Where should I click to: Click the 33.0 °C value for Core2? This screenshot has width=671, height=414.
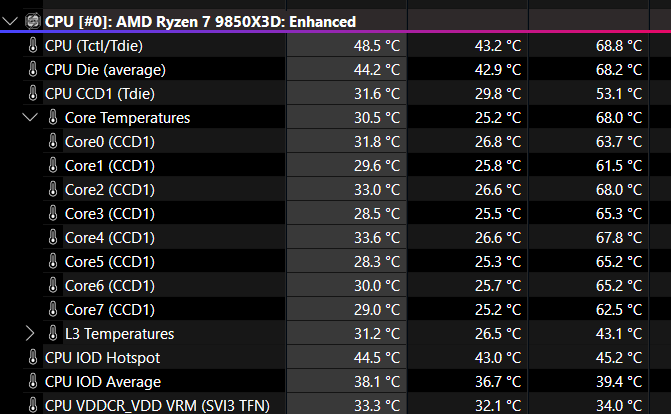377,190
